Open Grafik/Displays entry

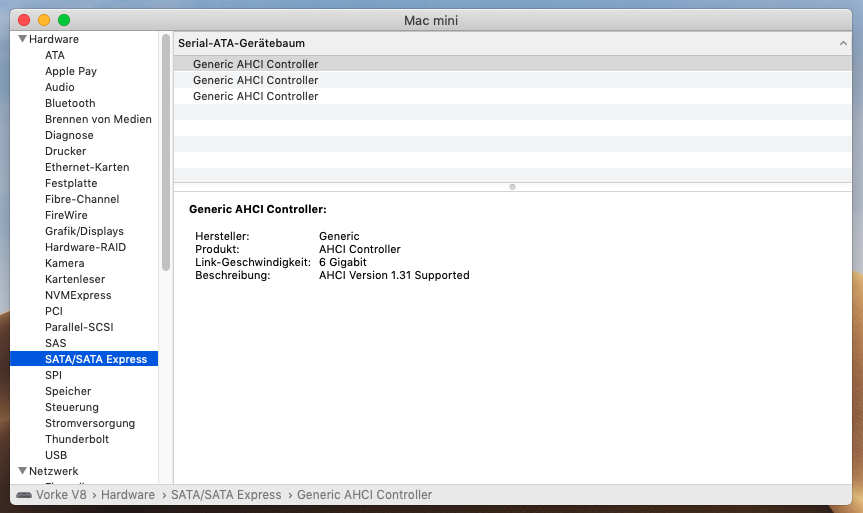point(84,231)
